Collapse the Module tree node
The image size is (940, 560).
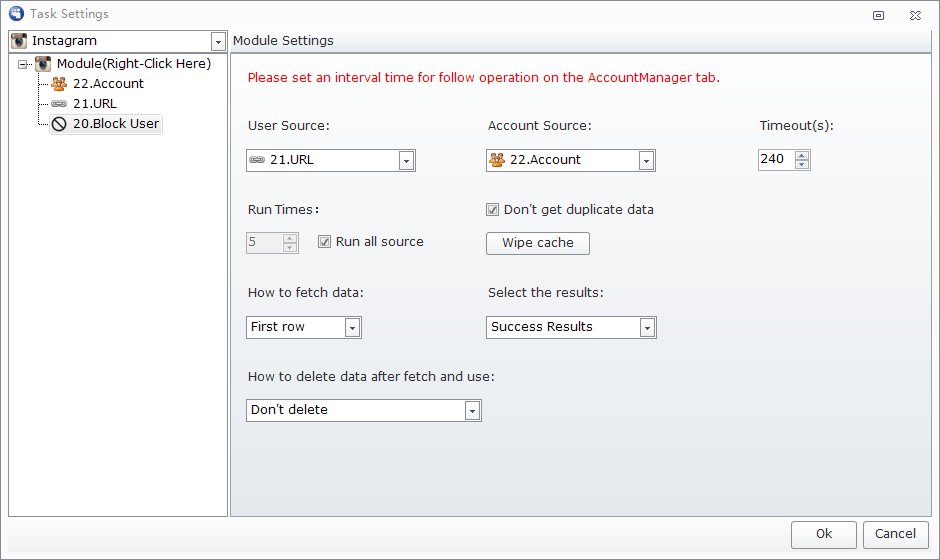pyautogui.click(x=23, y=64)
